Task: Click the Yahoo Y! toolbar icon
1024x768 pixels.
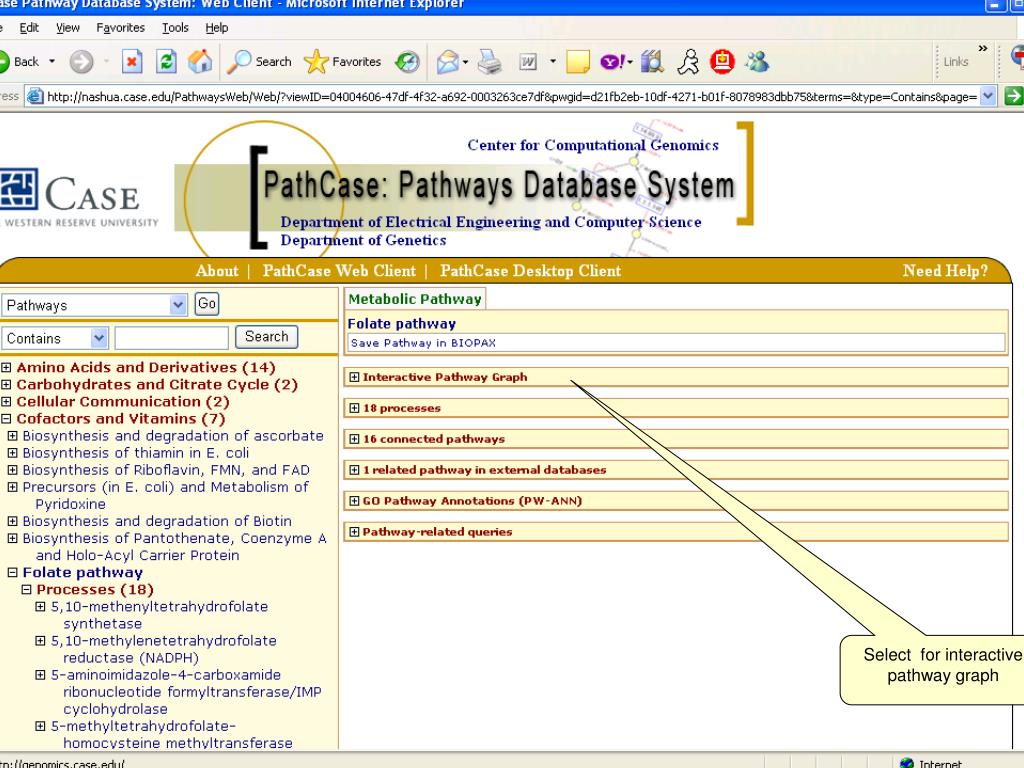Action: click(x=613, y=62)
